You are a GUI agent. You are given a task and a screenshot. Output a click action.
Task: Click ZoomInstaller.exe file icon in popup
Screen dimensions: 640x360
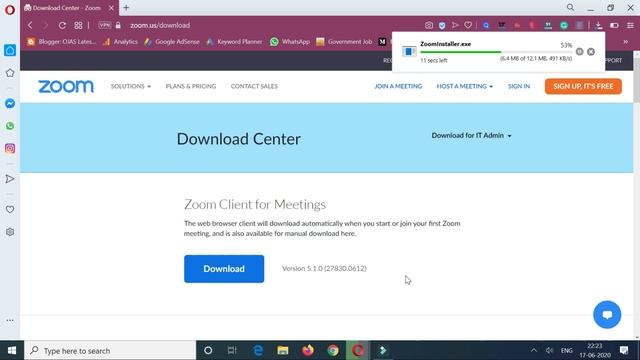[409, 51]
